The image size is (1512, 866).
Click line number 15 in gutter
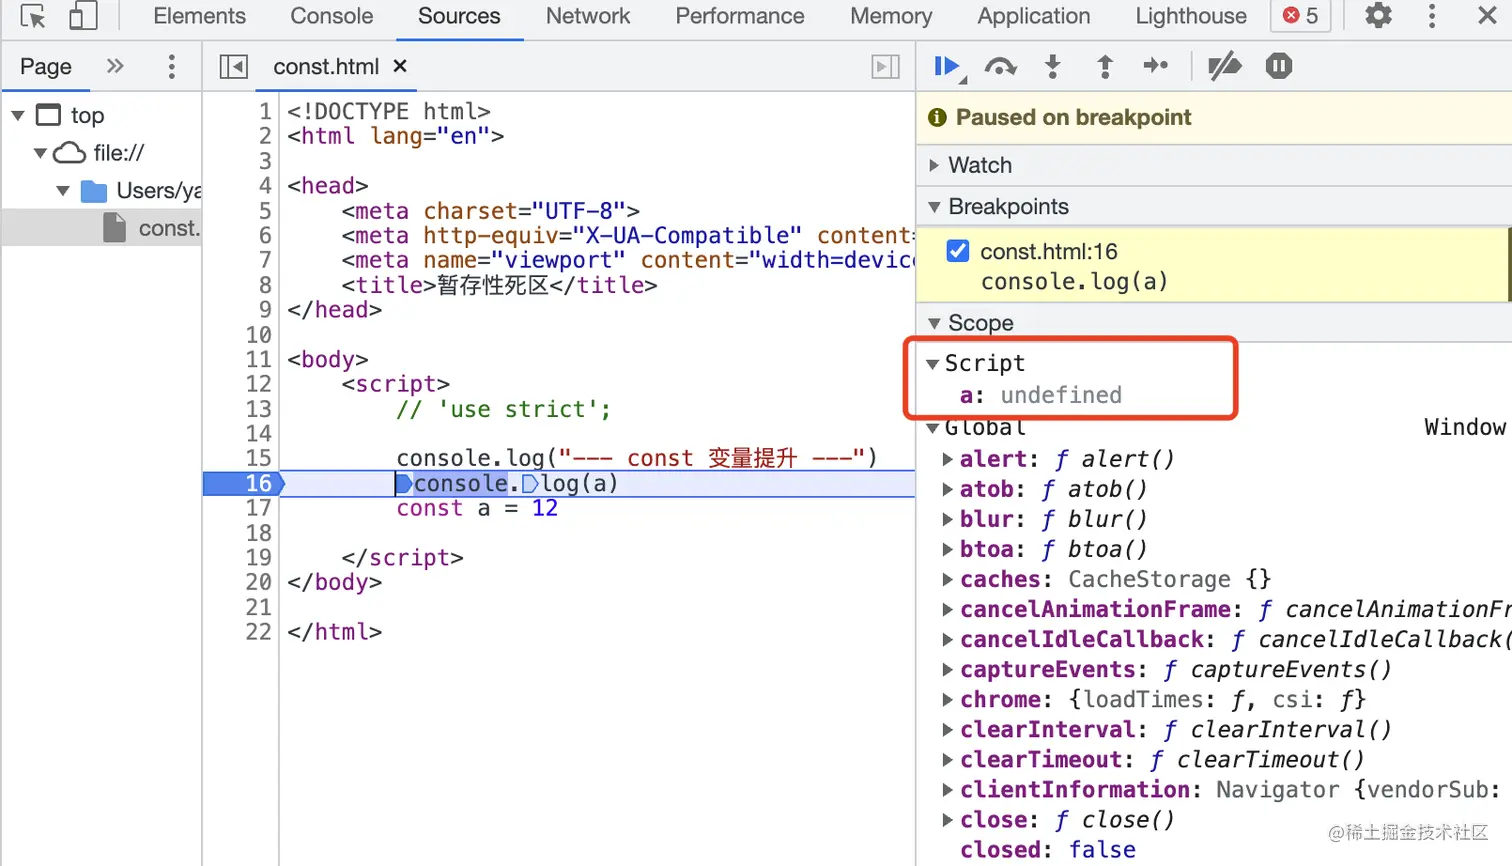pos(258,458)
